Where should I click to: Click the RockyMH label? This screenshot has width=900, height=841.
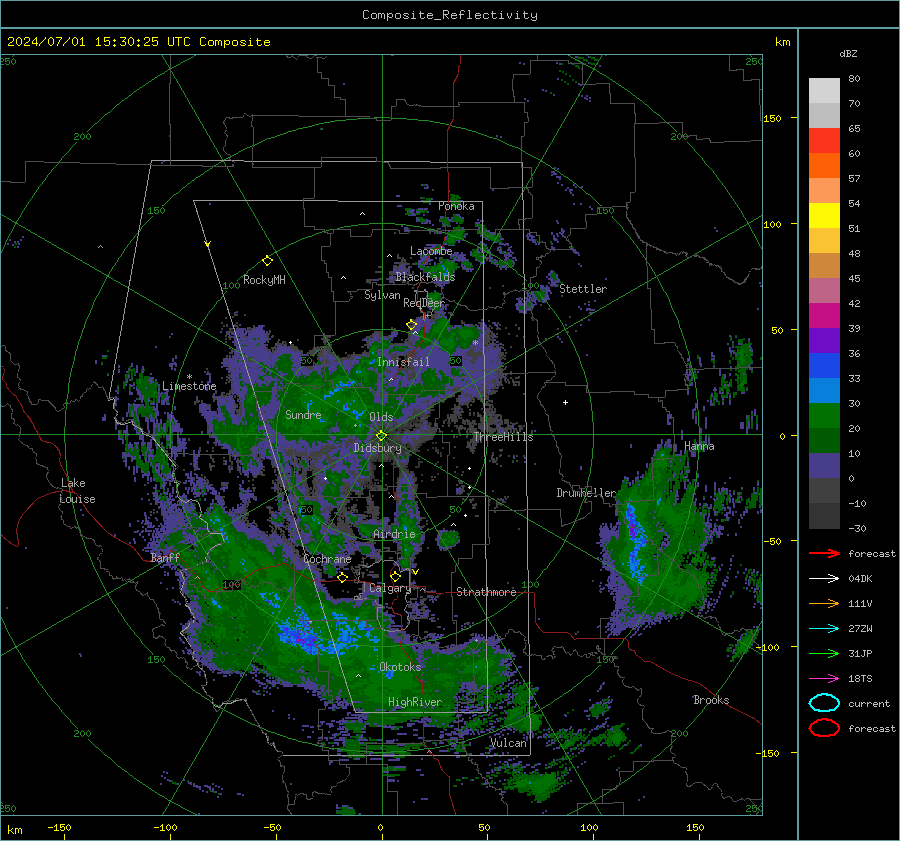pos(264,280)
